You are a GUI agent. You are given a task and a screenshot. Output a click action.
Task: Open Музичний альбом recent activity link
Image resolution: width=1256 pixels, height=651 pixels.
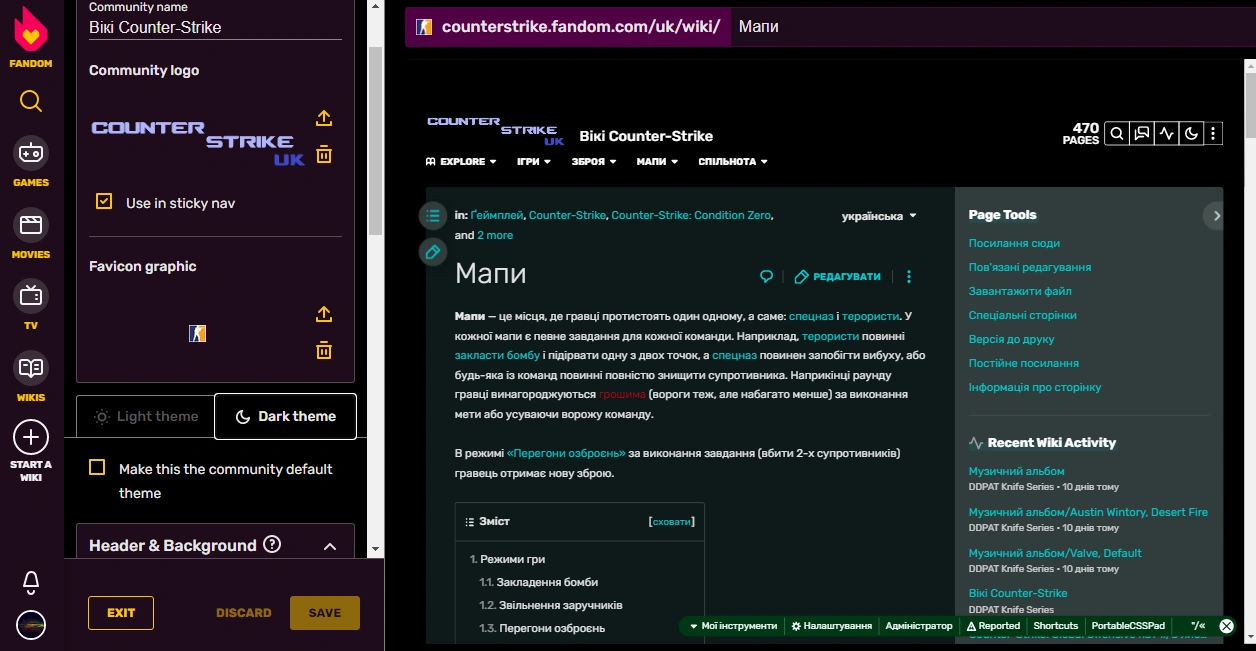(x=1016, y=471)
